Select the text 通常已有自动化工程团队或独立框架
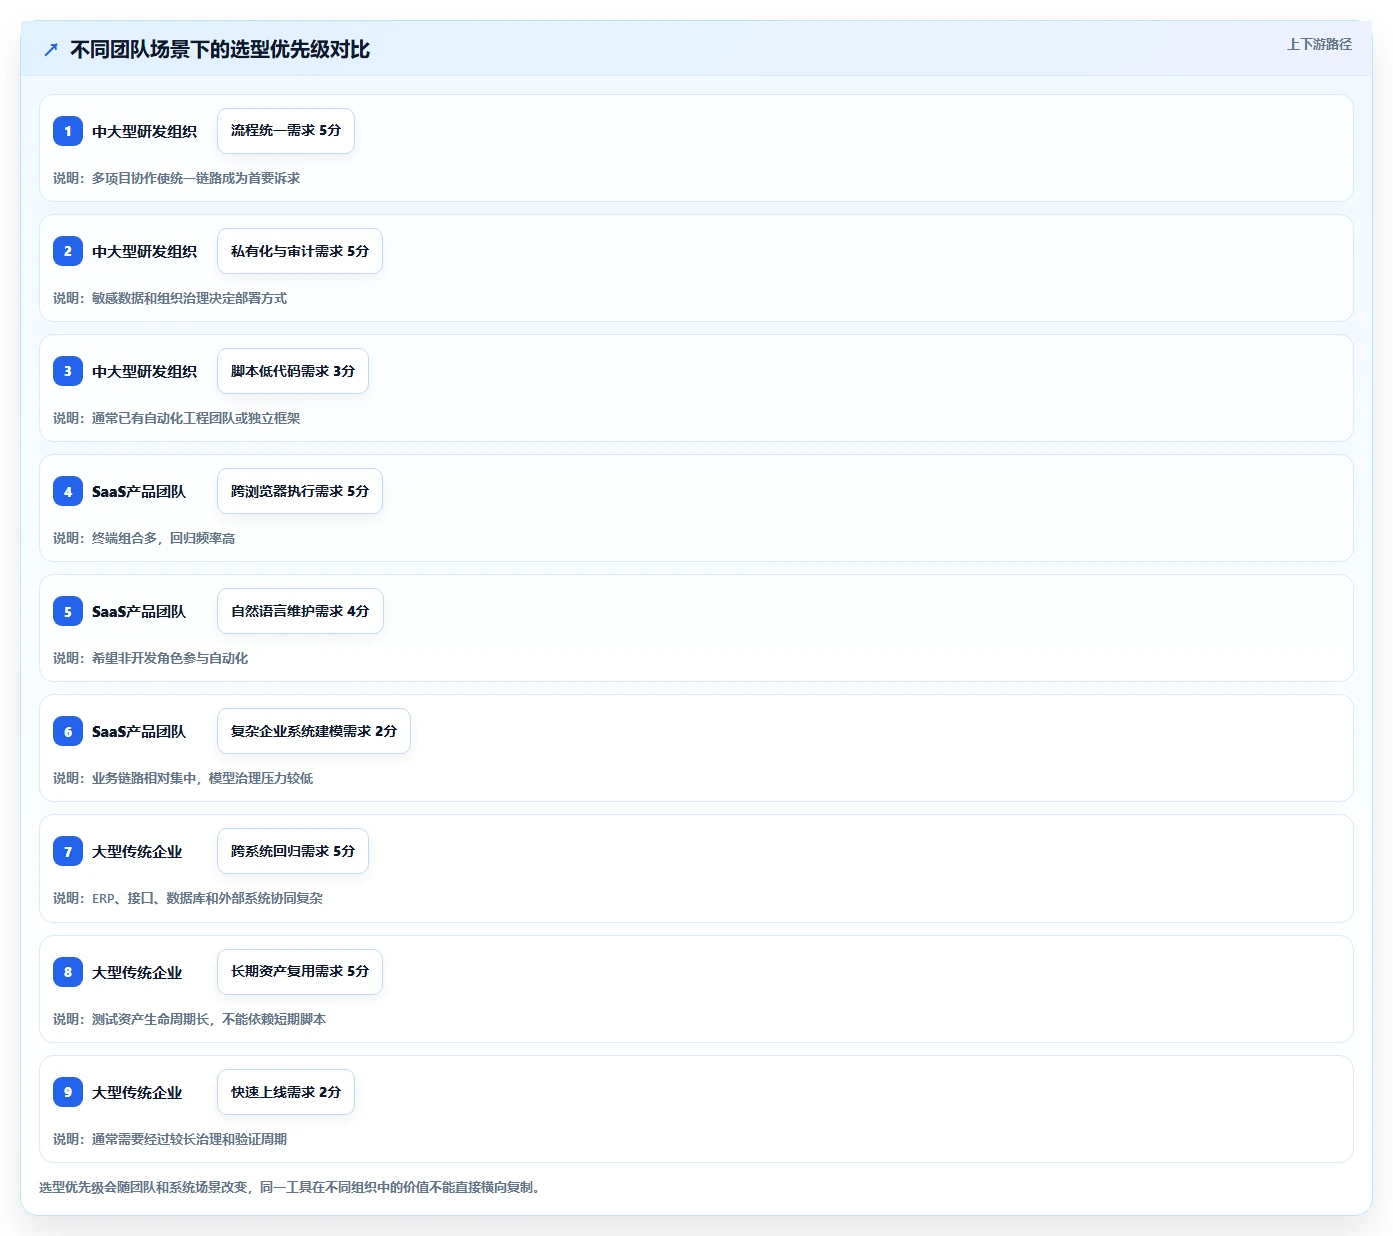Image resolution: width=1393 pixels, height=1236 pixels. (x=196, y=418)
